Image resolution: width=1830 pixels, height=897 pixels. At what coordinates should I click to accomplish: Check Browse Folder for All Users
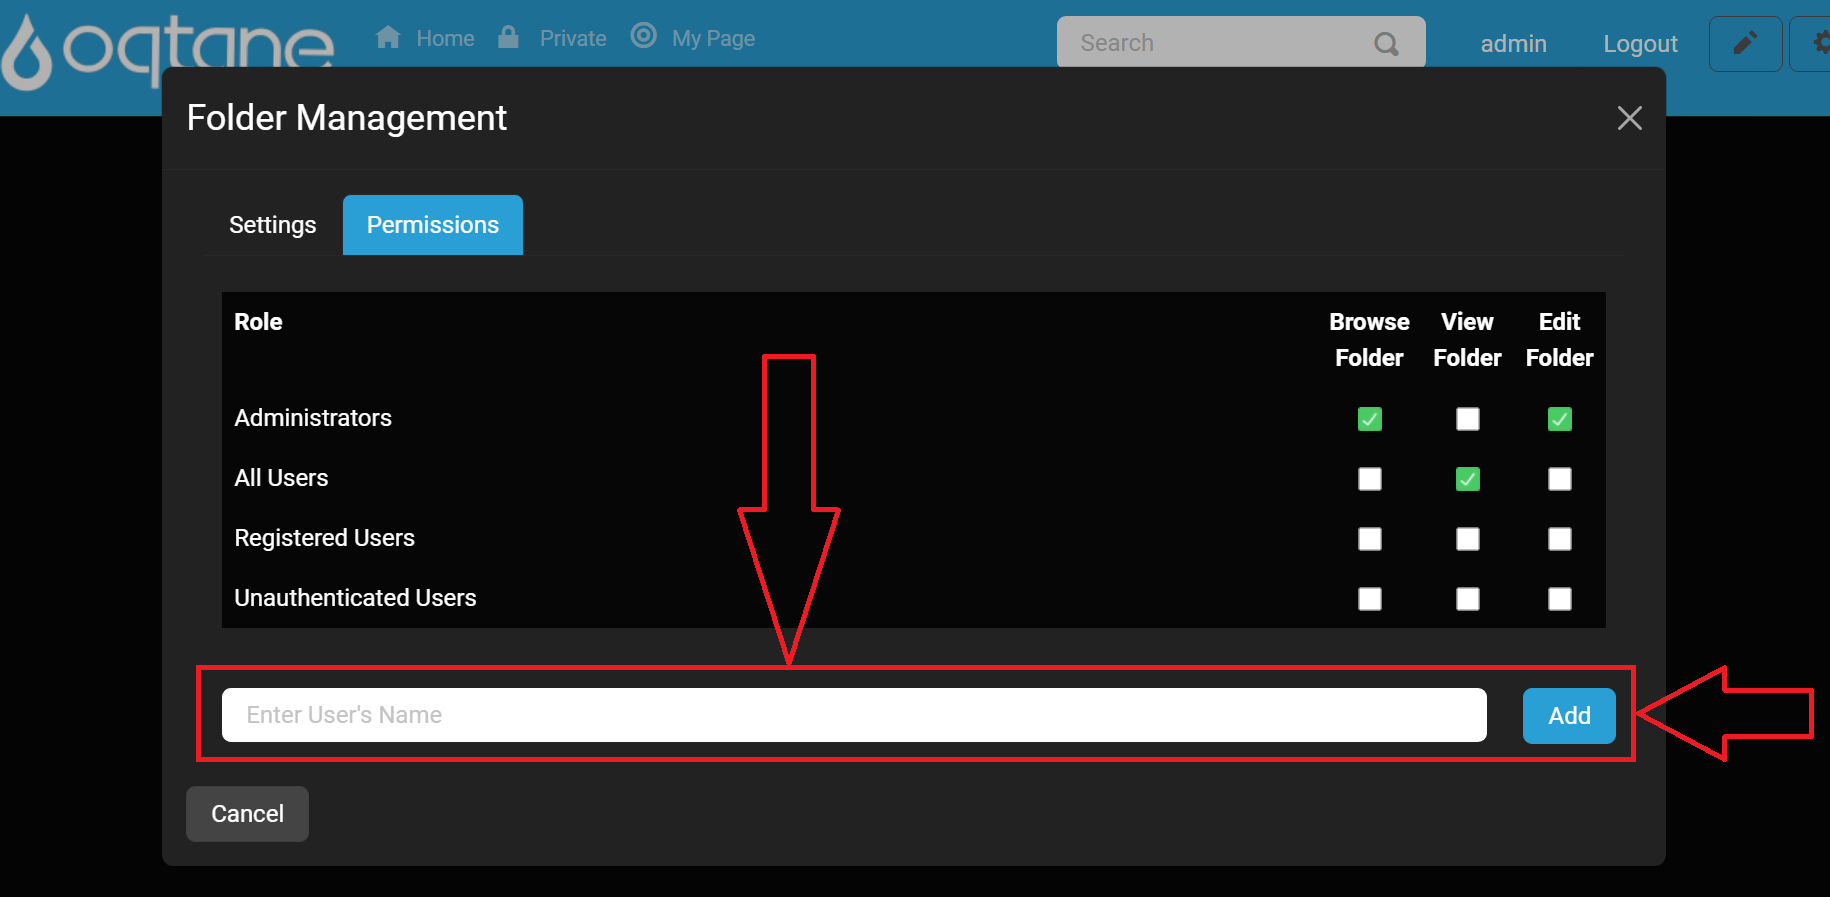pos(1370,479)
